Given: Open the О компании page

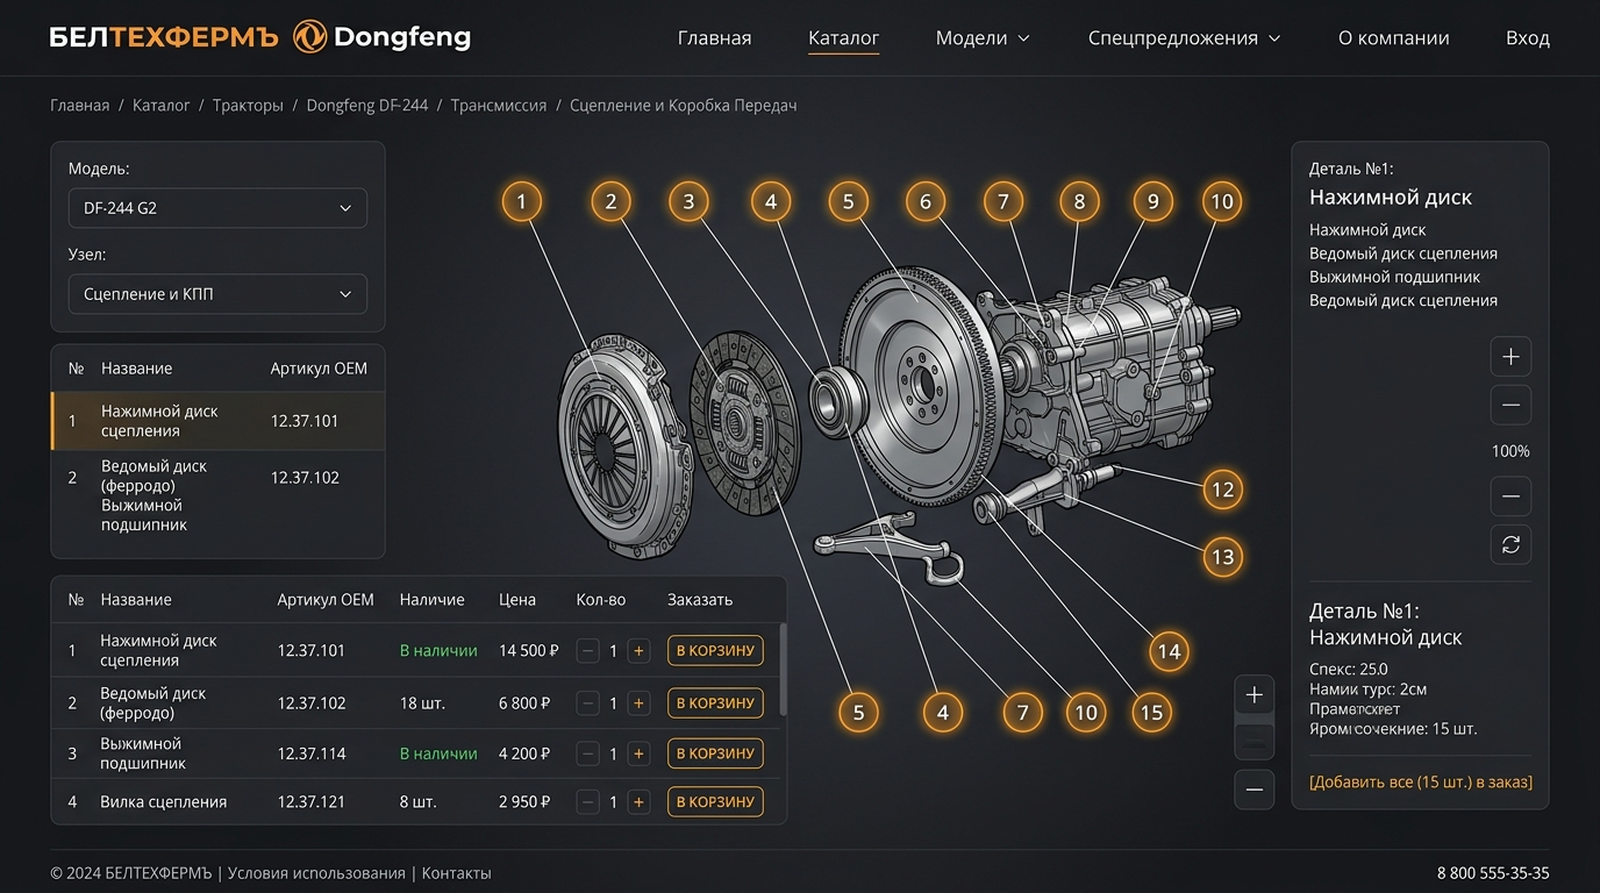Looking at the screenshot, I should click(1393, 38).
